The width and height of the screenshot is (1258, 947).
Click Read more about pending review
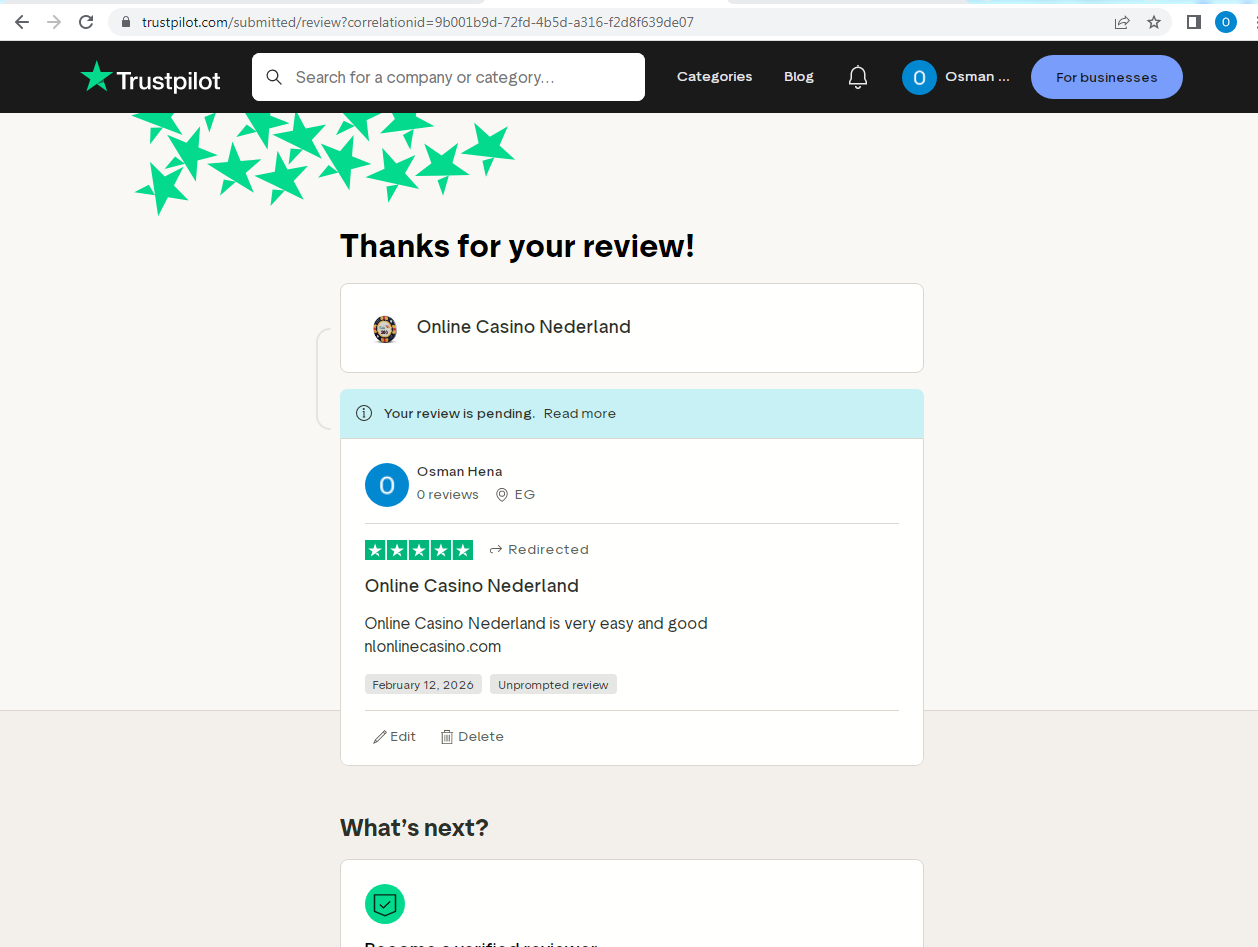[580, 413]
